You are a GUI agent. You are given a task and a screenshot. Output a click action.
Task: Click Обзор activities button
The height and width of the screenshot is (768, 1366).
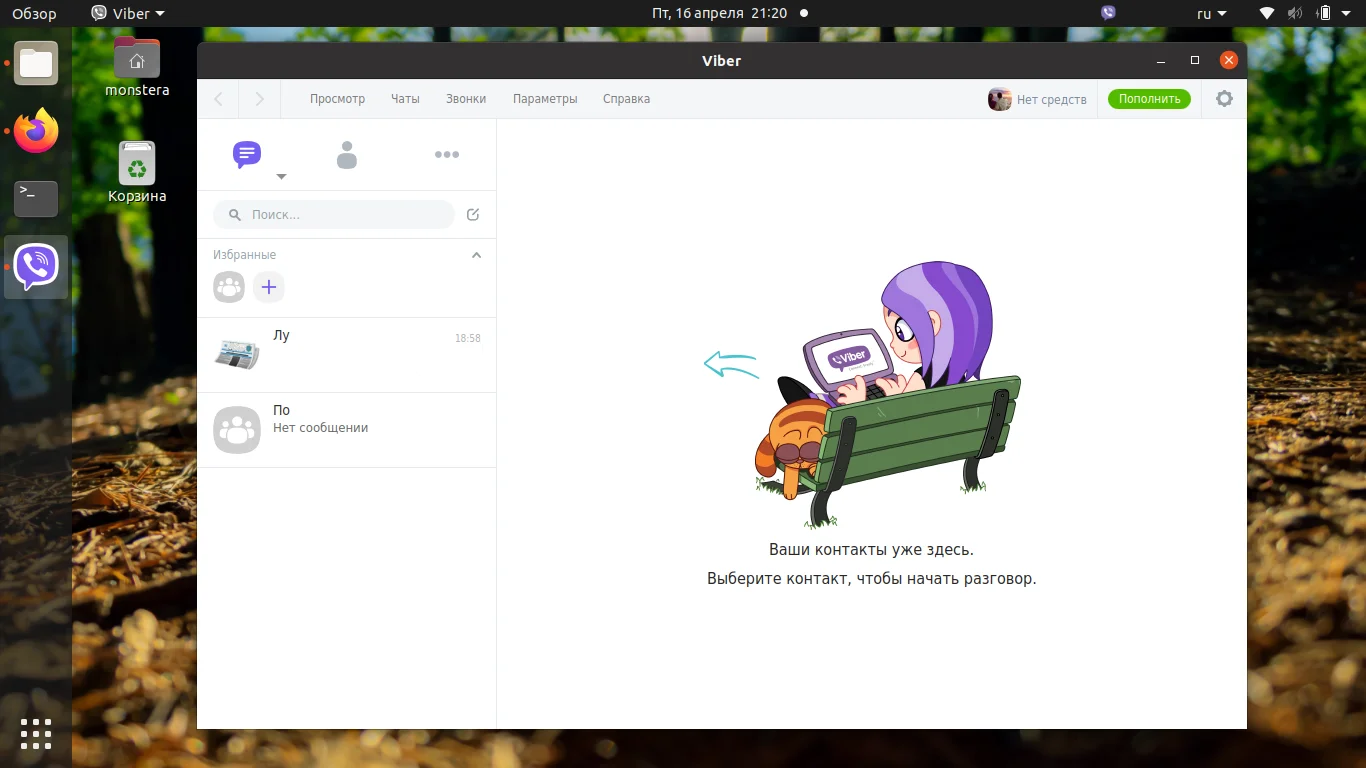point(34,14)
